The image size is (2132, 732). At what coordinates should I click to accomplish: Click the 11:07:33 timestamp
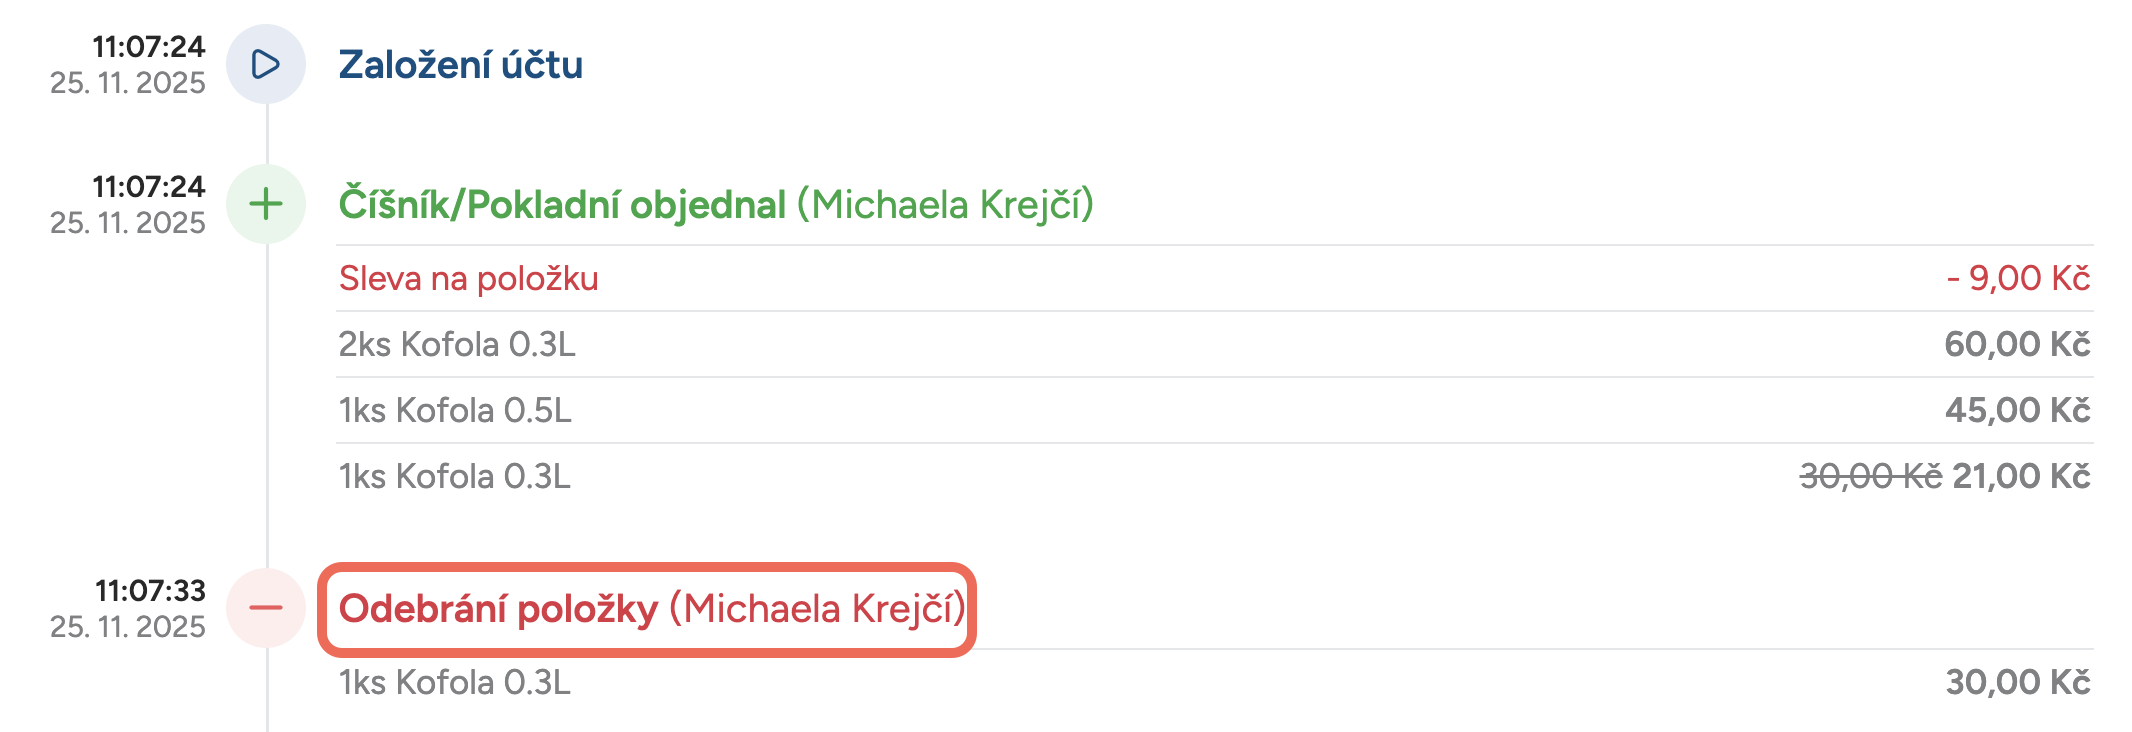click(150, 591)
